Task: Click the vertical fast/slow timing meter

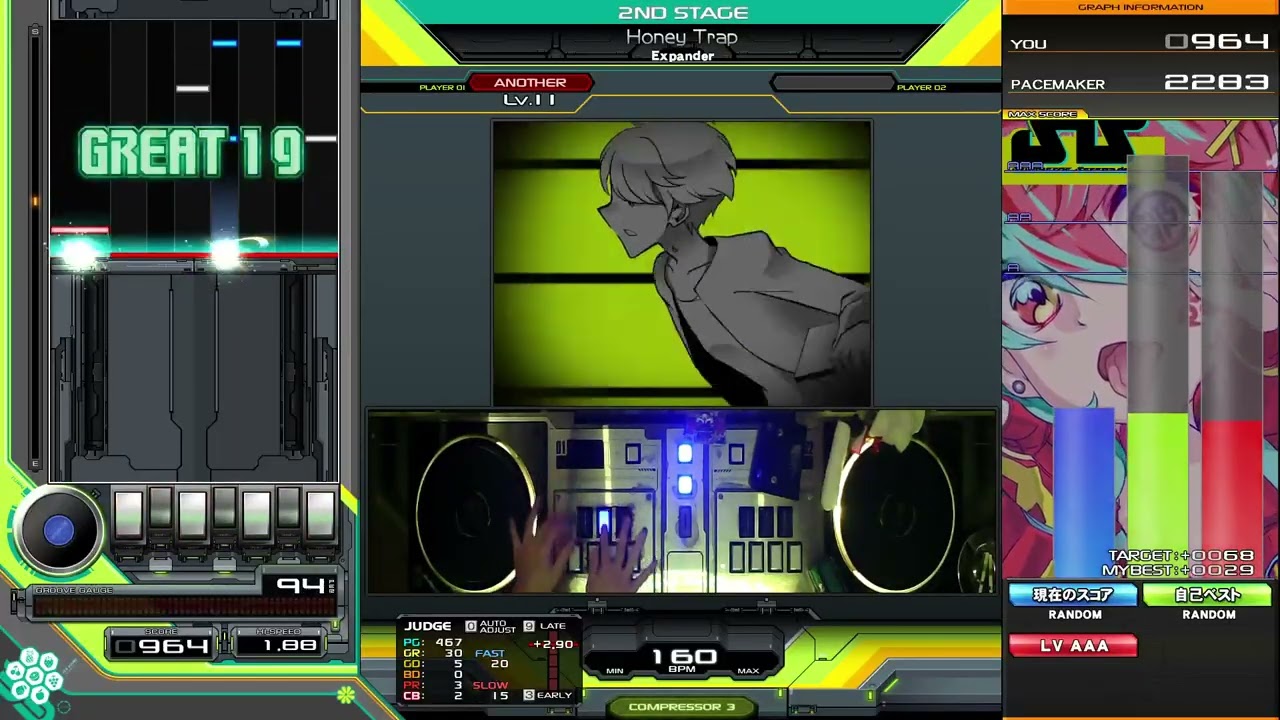Action: click(551, 662)
